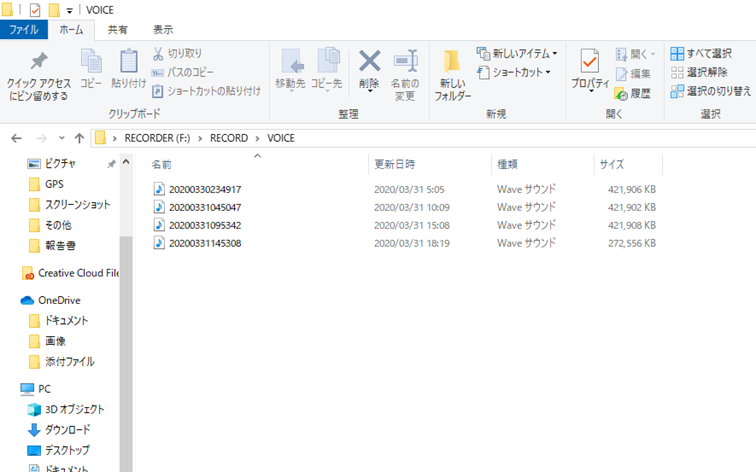Click Invert selection (選択の切り替え)

pyautogui.click(x=711, y=91)
